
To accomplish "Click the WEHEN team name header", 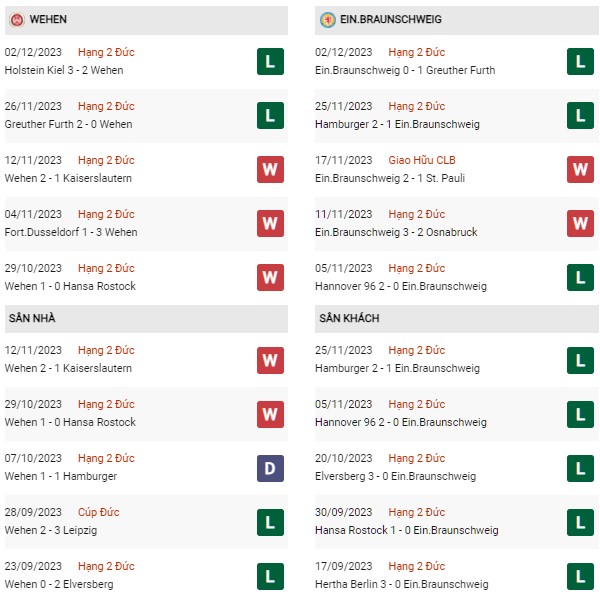I will [x=48, y=20].
